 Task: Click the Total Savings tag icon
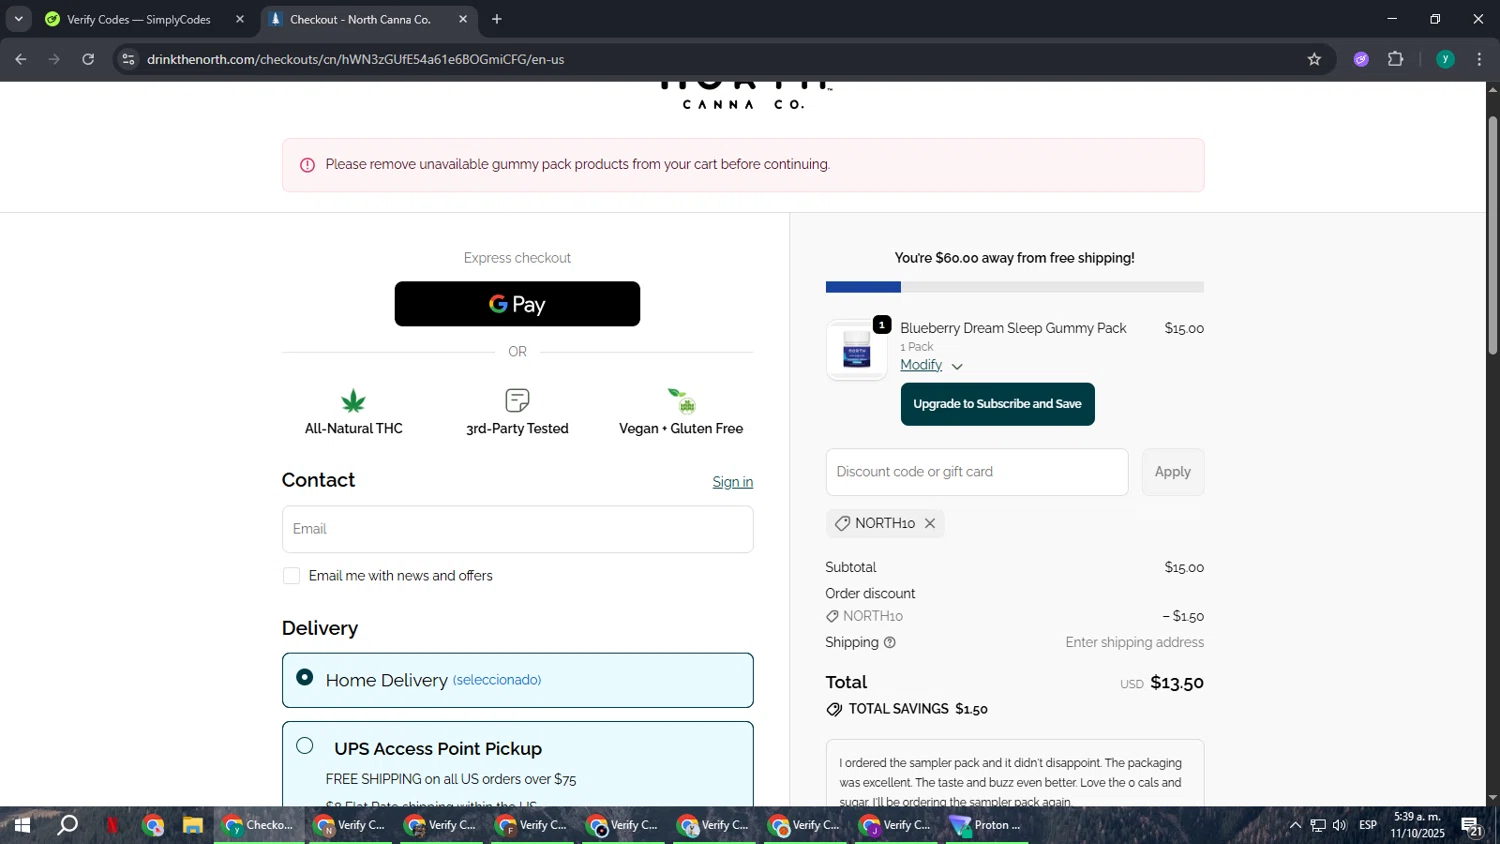(834, 709)
